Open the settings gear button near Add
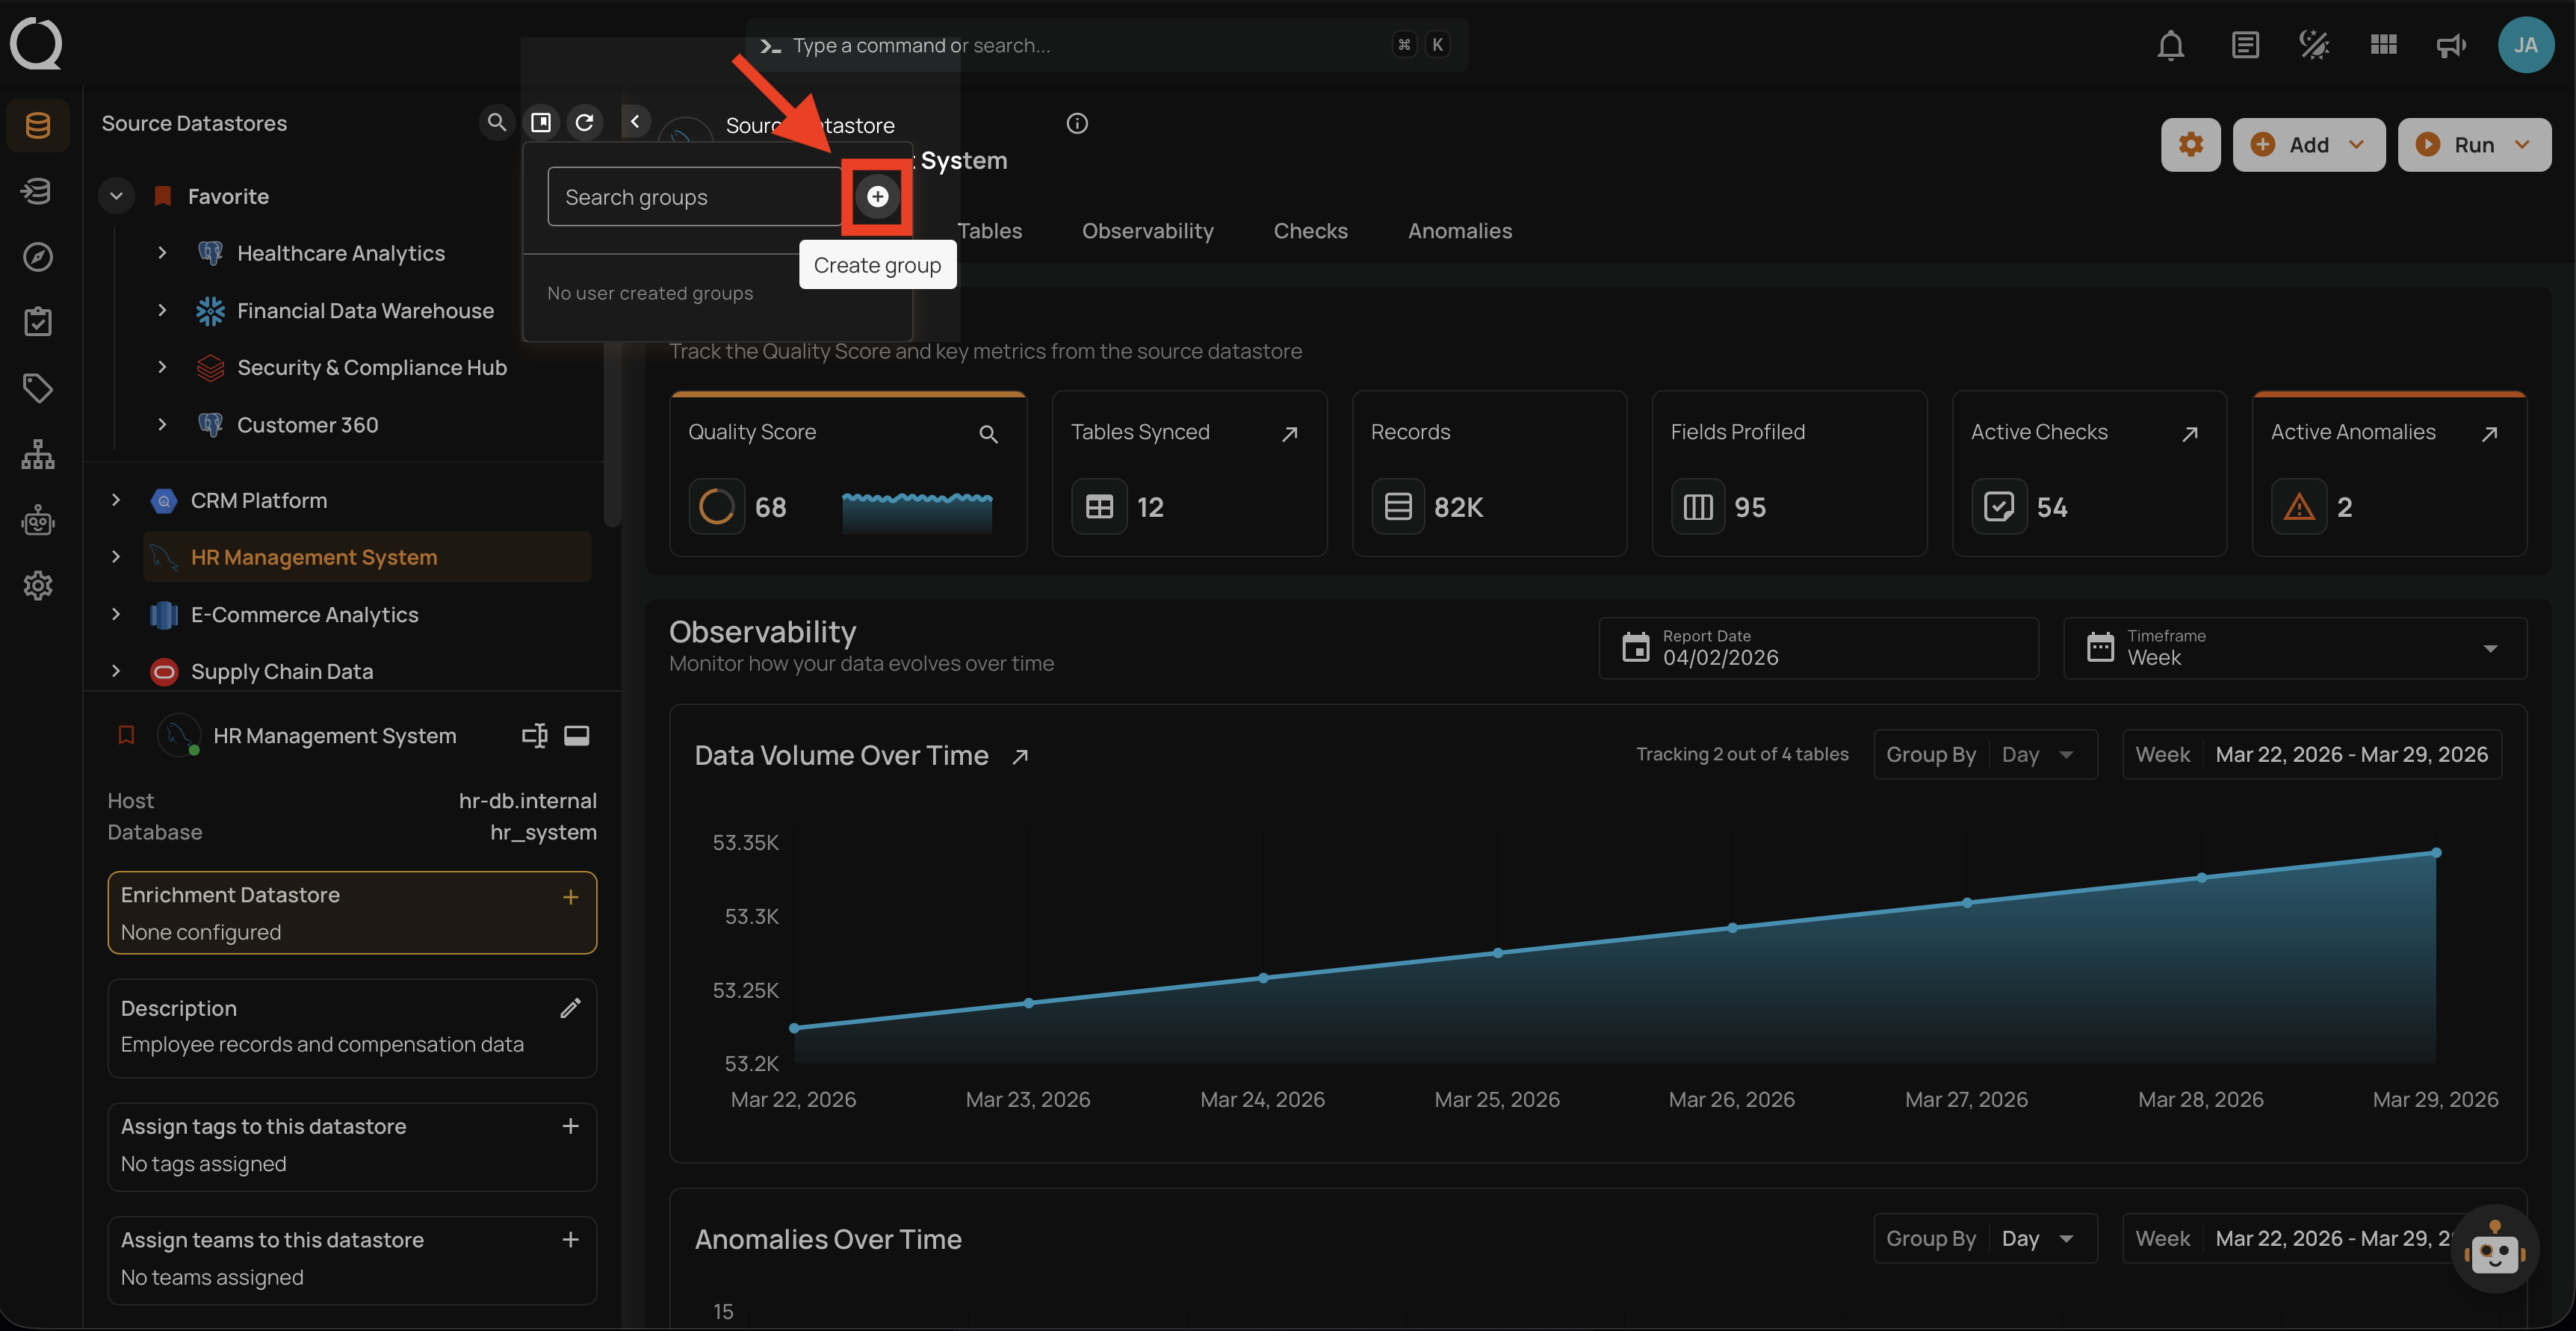 point(2190,145)
